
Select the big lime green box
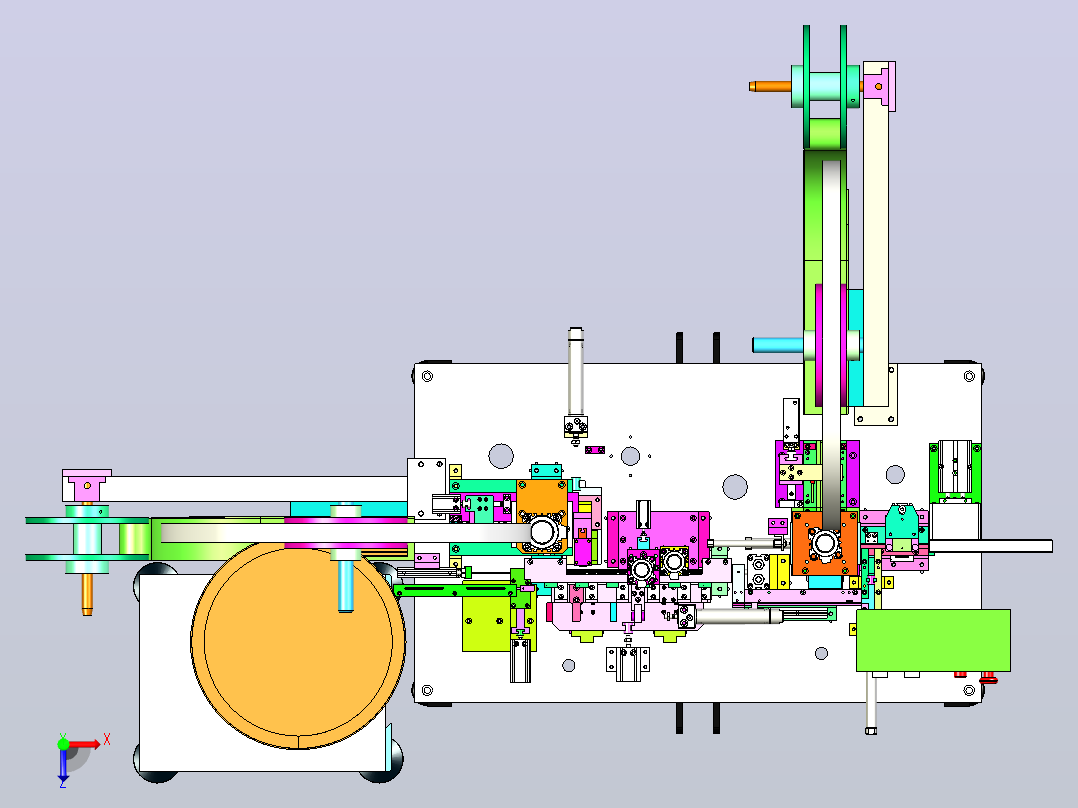point(933,640)
